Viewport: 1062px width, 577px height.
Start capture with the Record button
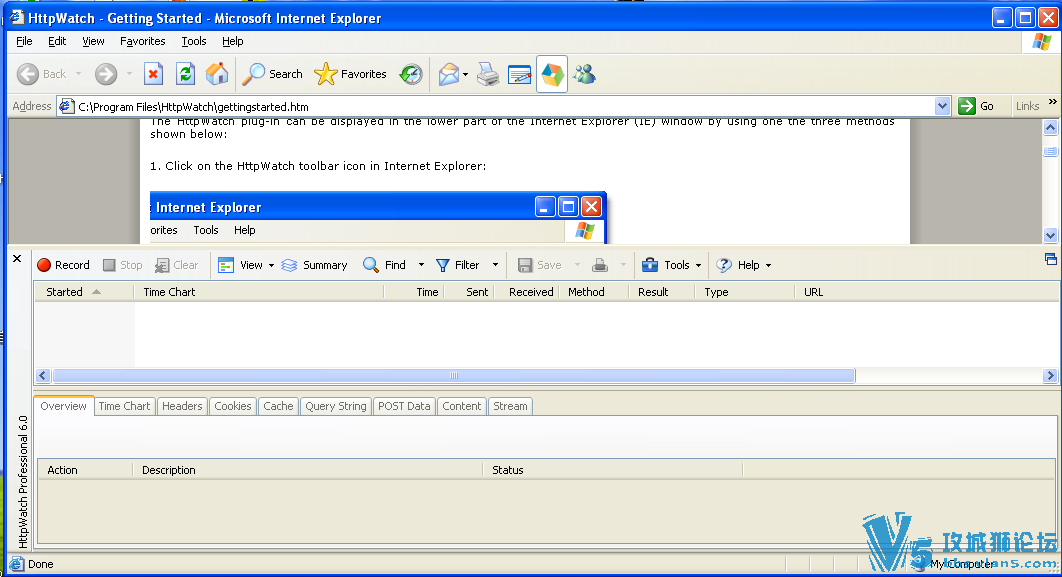pos(63,265)
